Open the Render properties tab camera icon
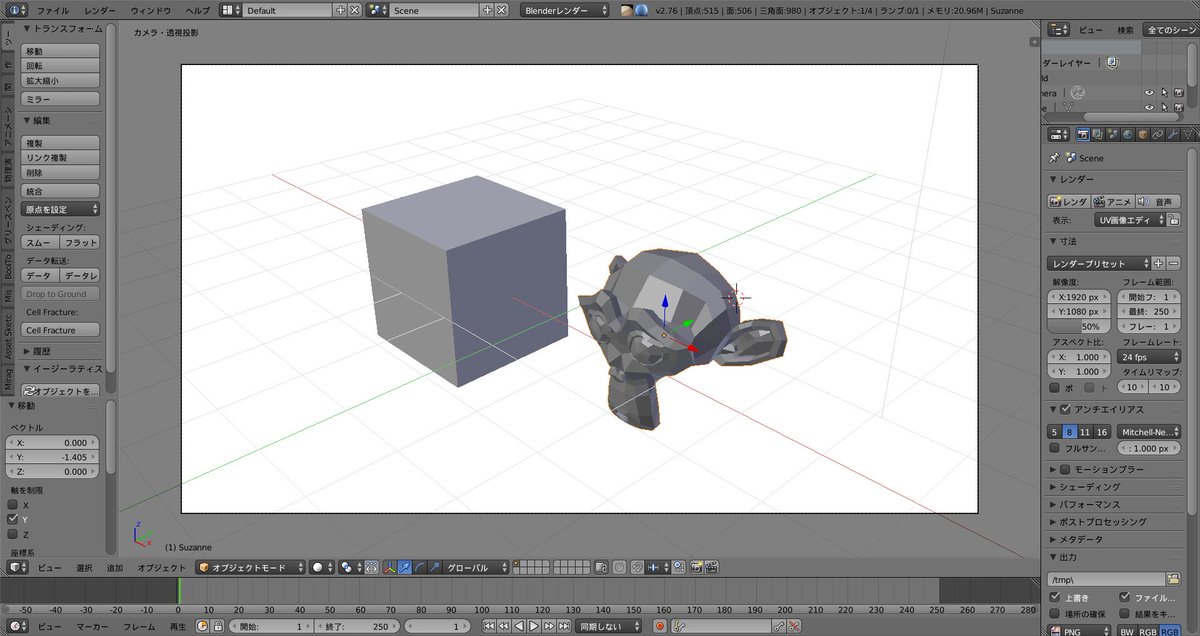1200x636 pixels. tap(1083, 134)
